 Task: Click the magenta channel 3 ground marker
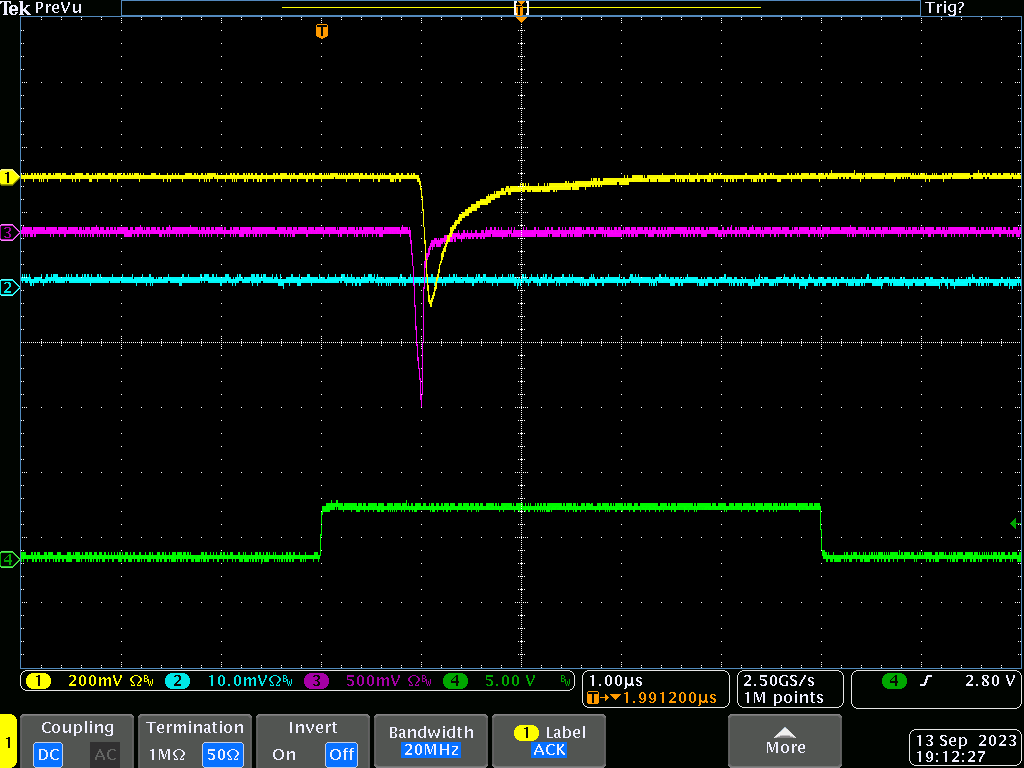coord(9,232)
